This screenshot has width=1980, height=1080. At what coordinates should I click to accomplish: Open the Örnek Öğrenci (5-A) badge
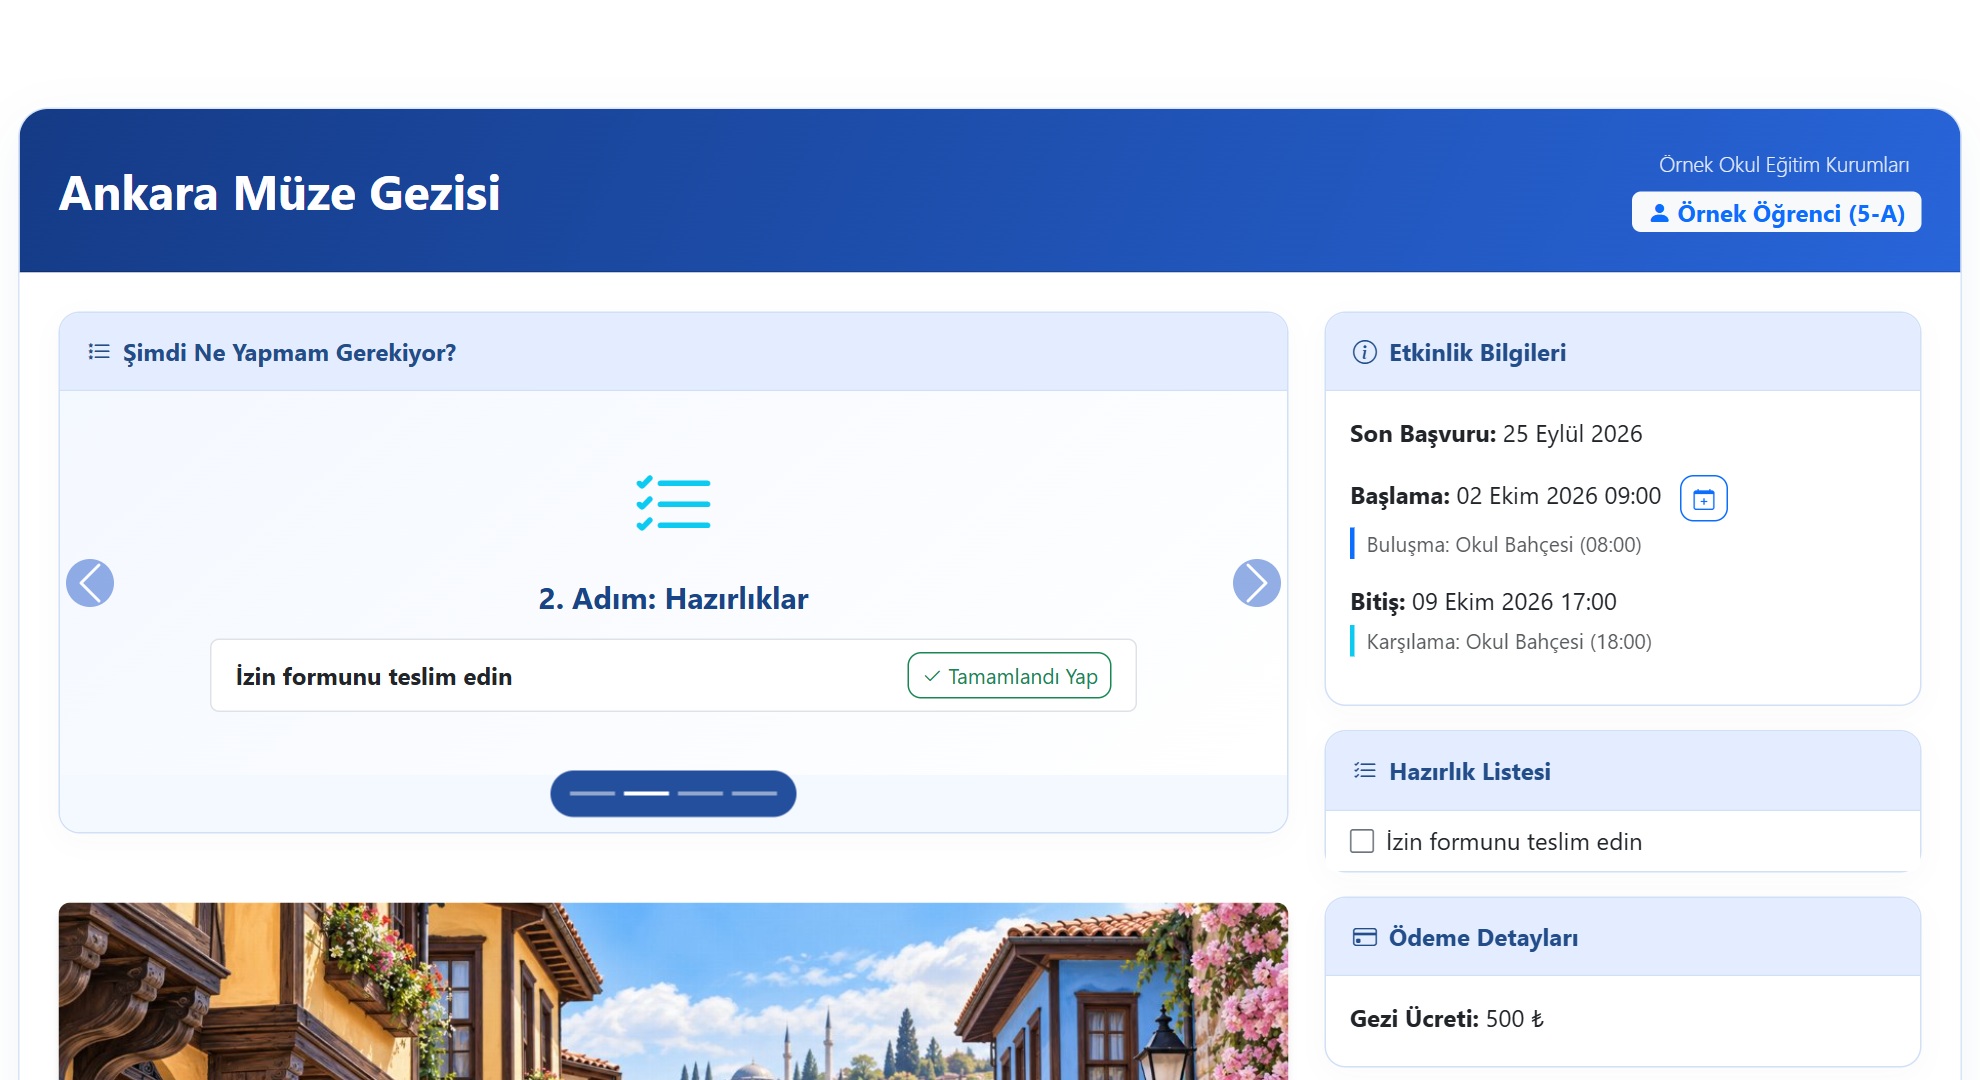pyautogui.click(x=1776, y=212)
